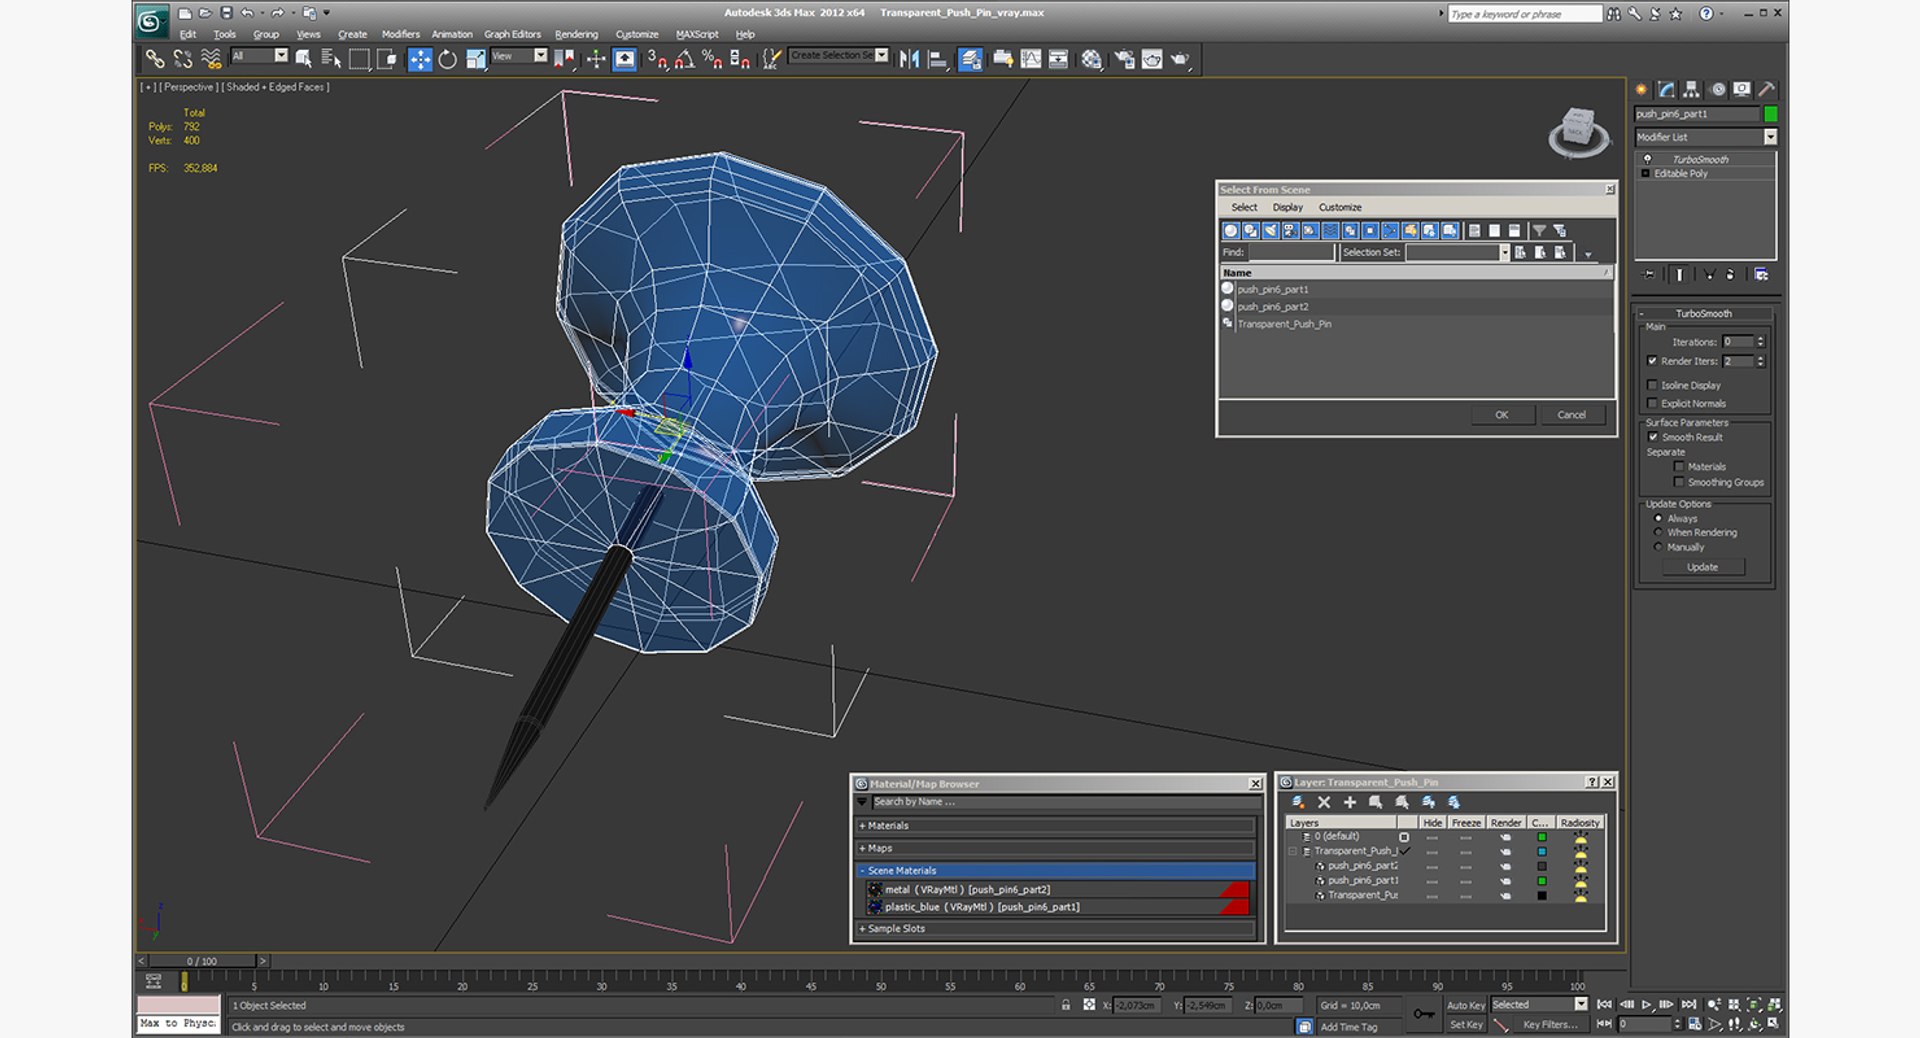Create new layer with plus icon
Viewport: 1920px width, 1038px height.
(1349, 802)
